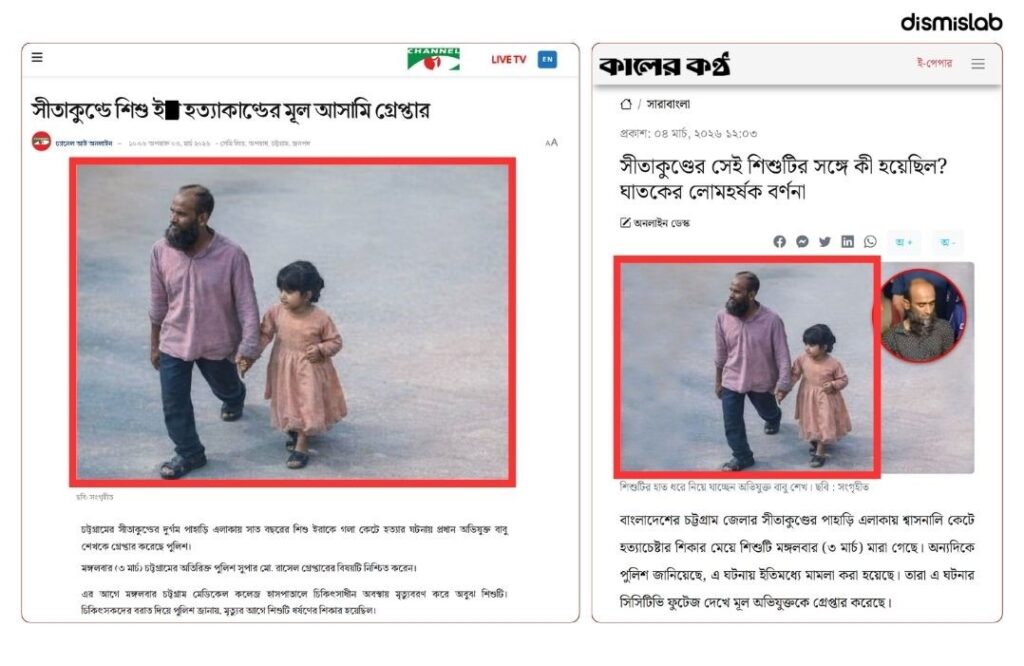The image size is (1024, 666).
Task: Share the article on LinkedIn
Action: point(848,242)
